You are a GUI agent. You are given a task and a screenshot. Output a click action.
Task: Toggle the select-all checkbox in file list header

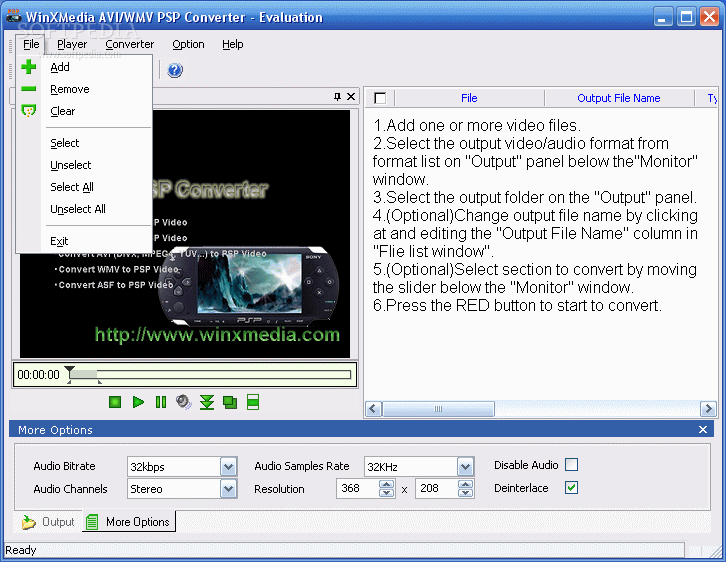click(380, 98)
